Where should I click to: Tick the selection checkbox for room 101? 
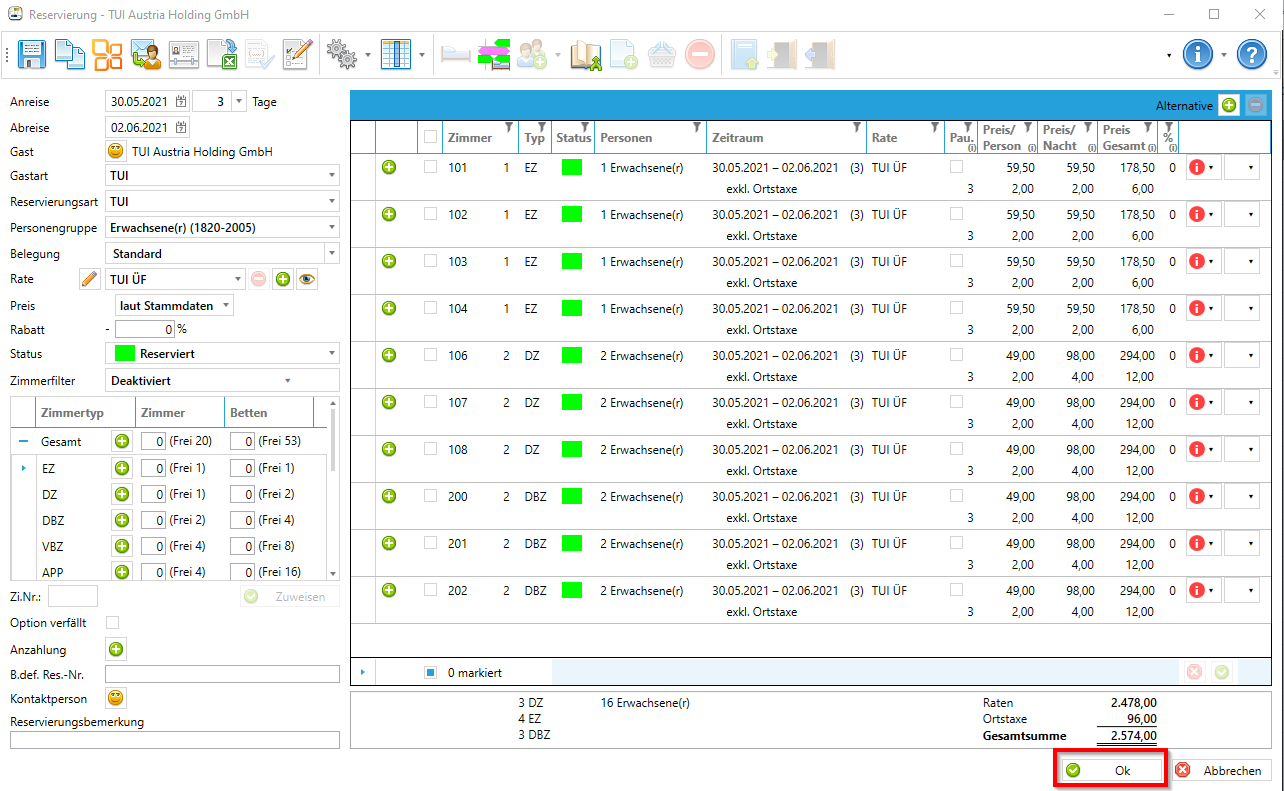click(430, 167)
